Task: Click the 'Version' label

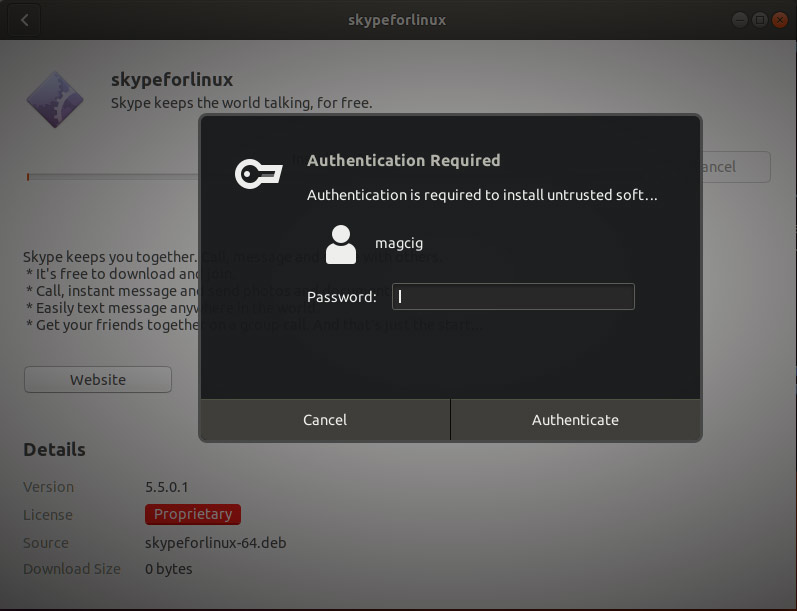Action: [49, 487]
